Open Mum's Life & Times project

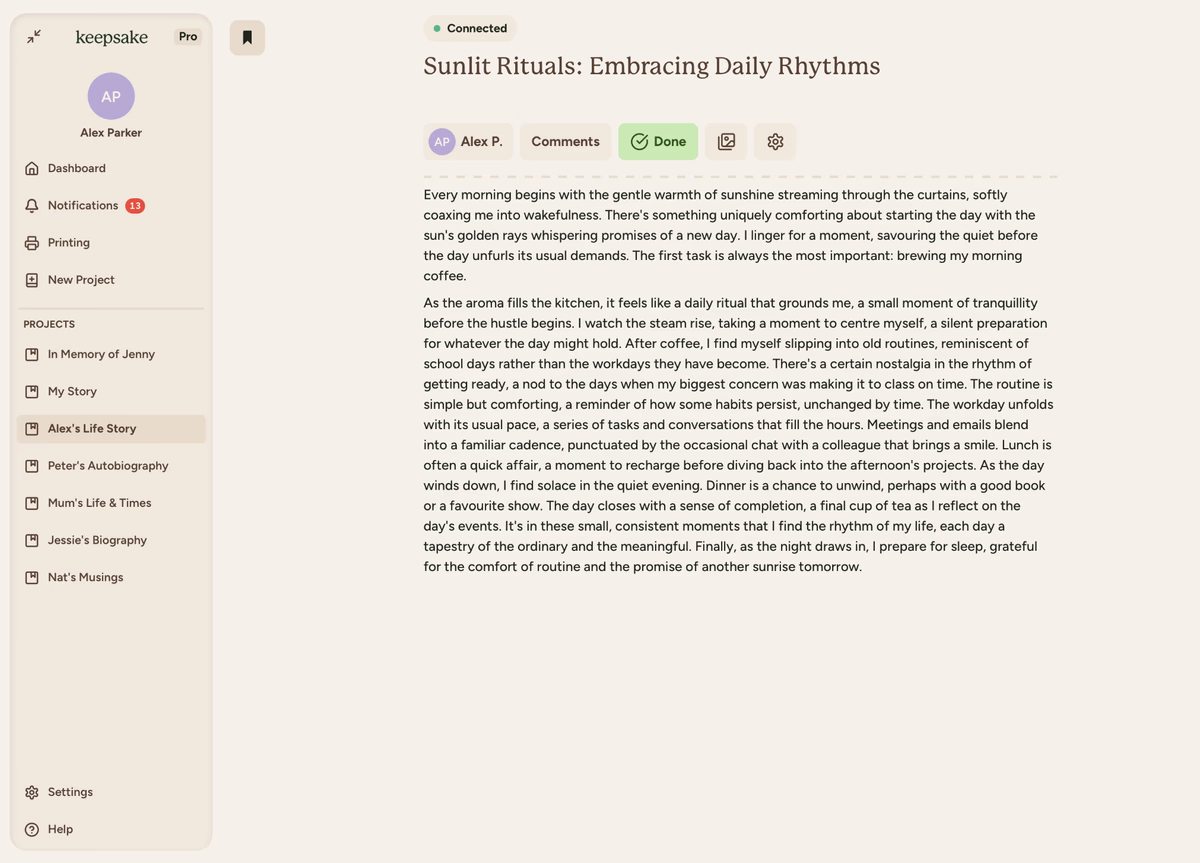coord(99,503)
